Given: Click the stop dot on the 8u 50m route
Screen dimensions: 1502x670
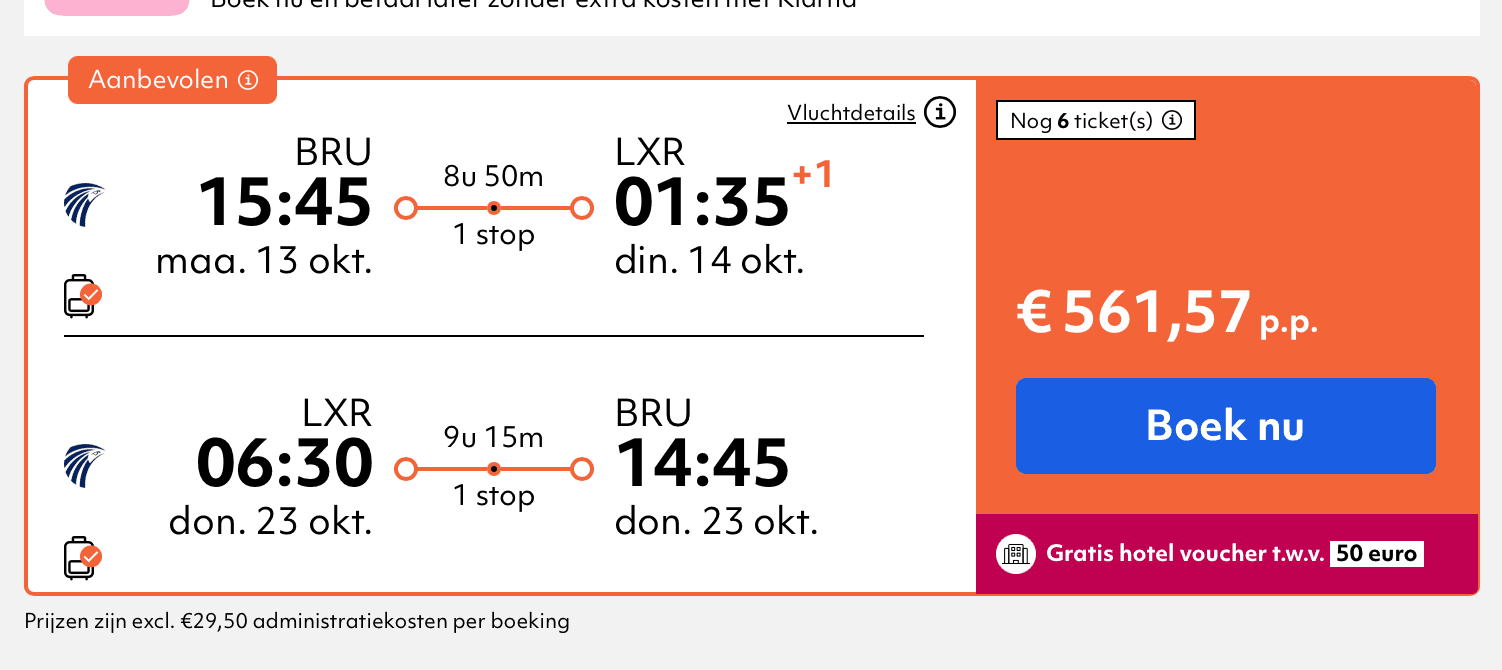Looking at the screenshot, I should [494, 208].
